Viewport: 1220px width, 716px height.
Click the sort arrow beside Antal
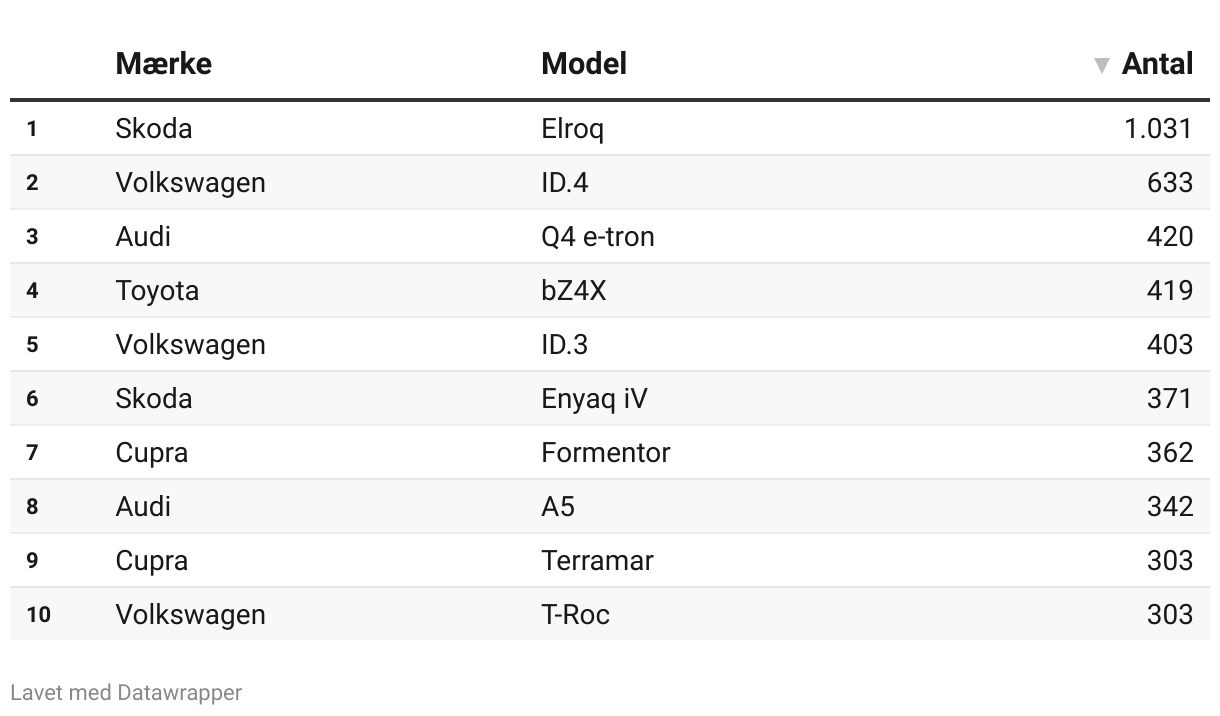point(1102,65)
